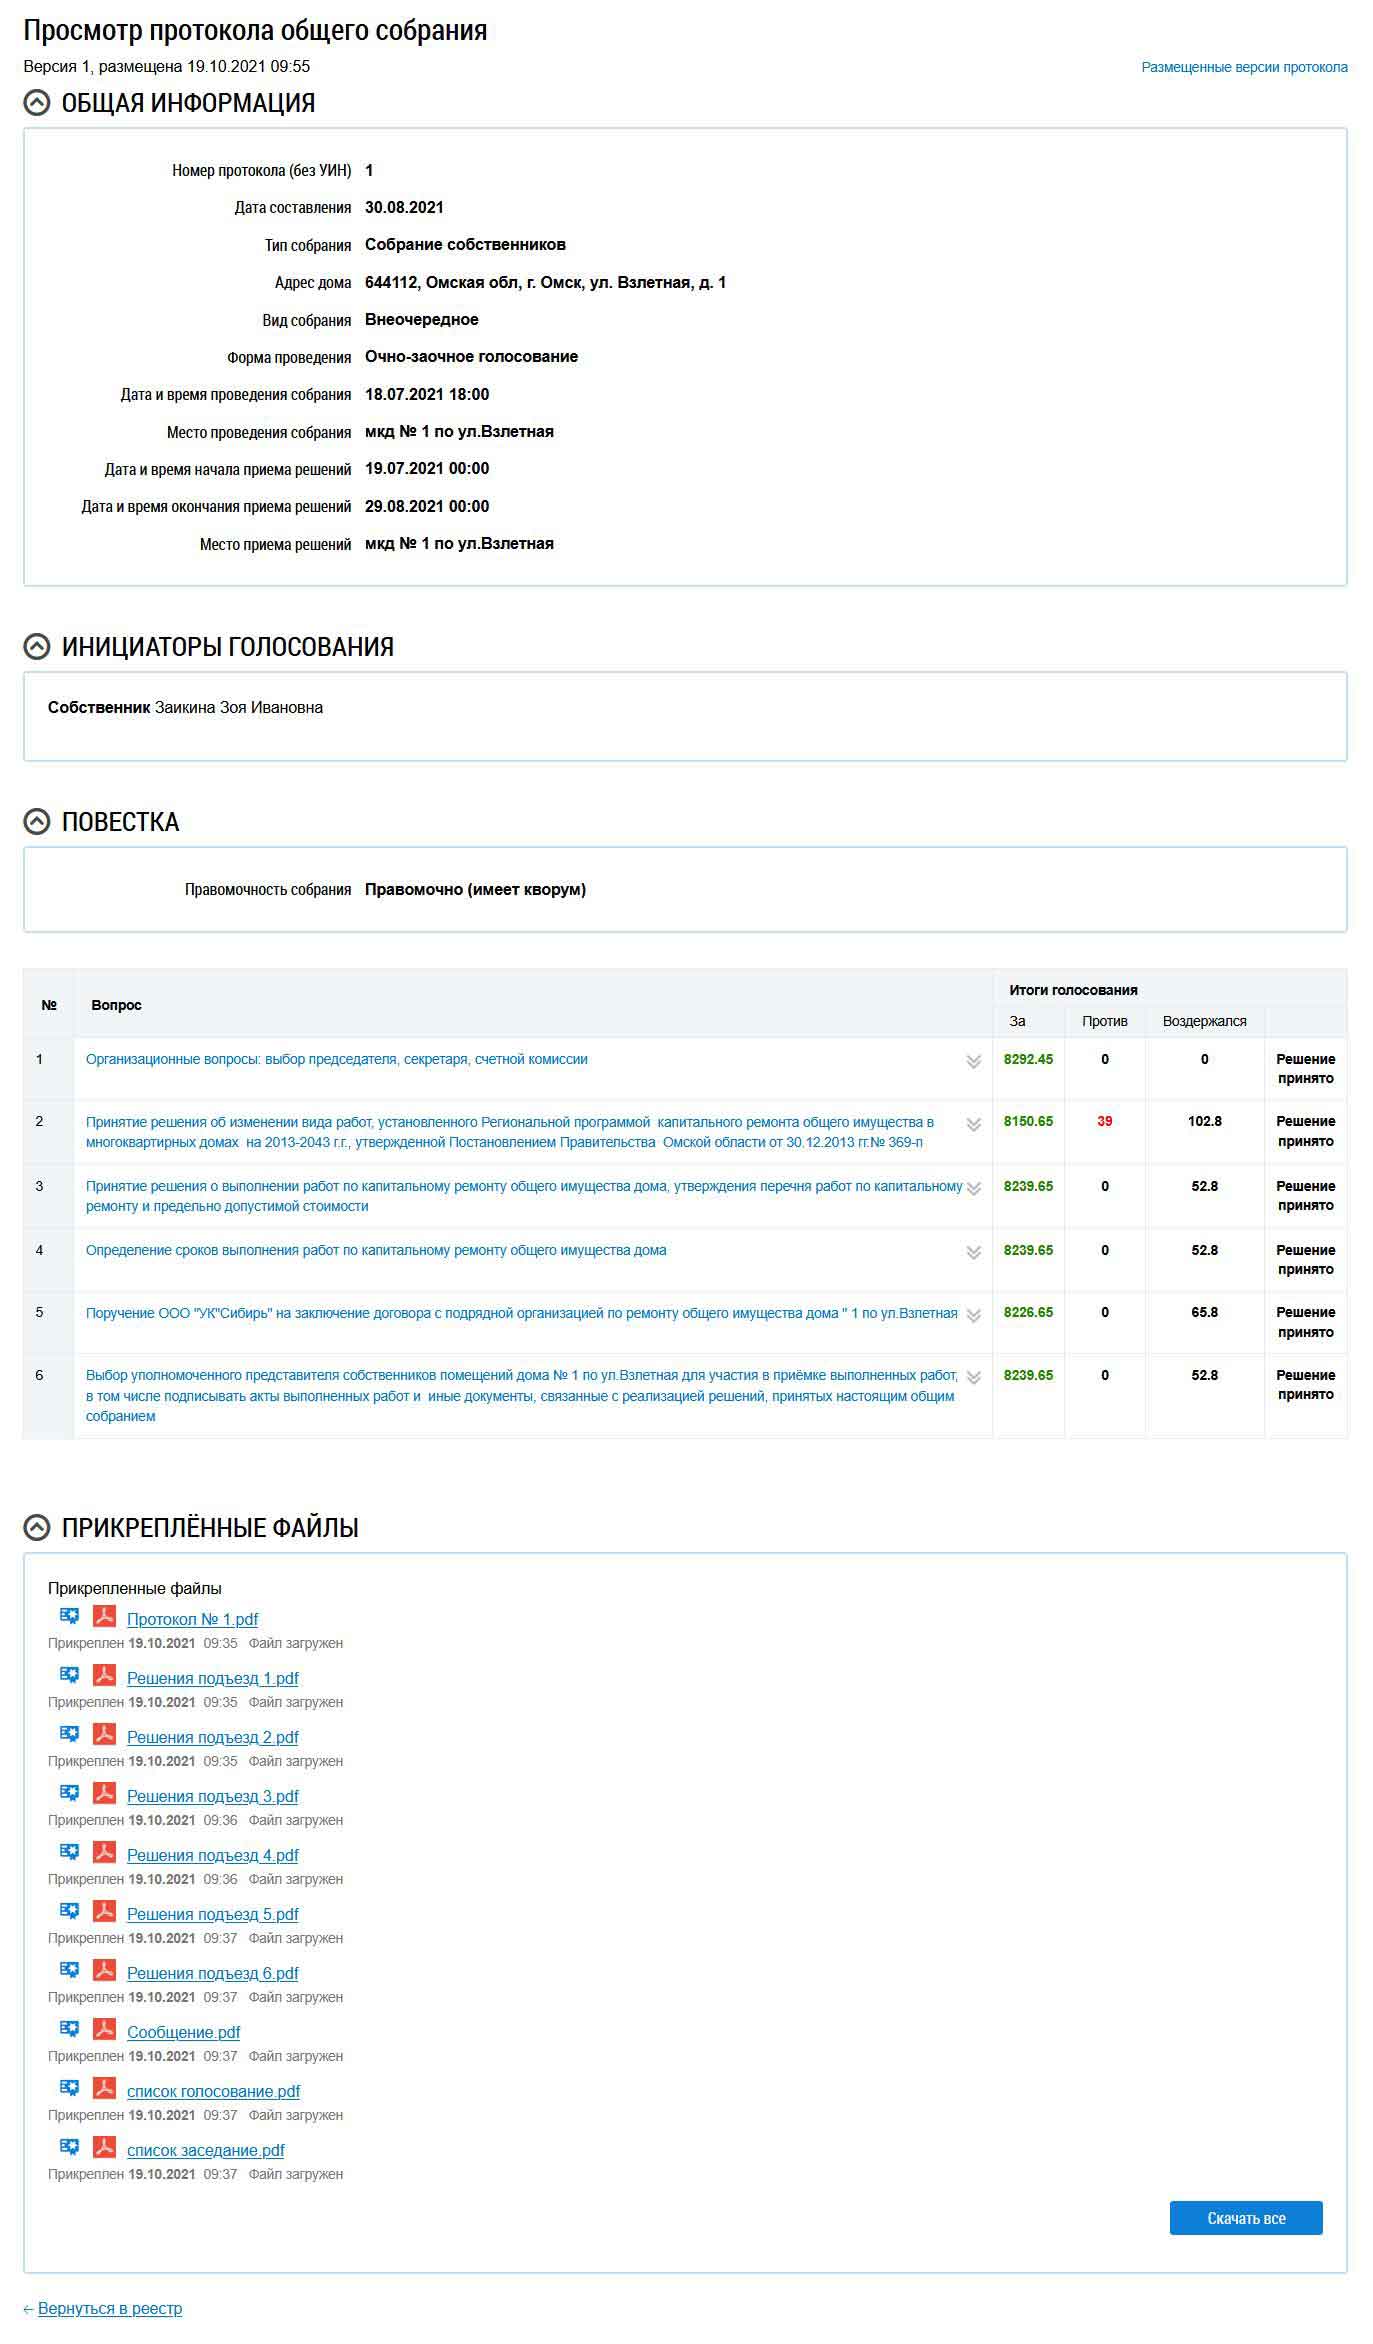Click PDF icon of Сообщение.pdf
1373x2344 pixels.
[105, 2029]
